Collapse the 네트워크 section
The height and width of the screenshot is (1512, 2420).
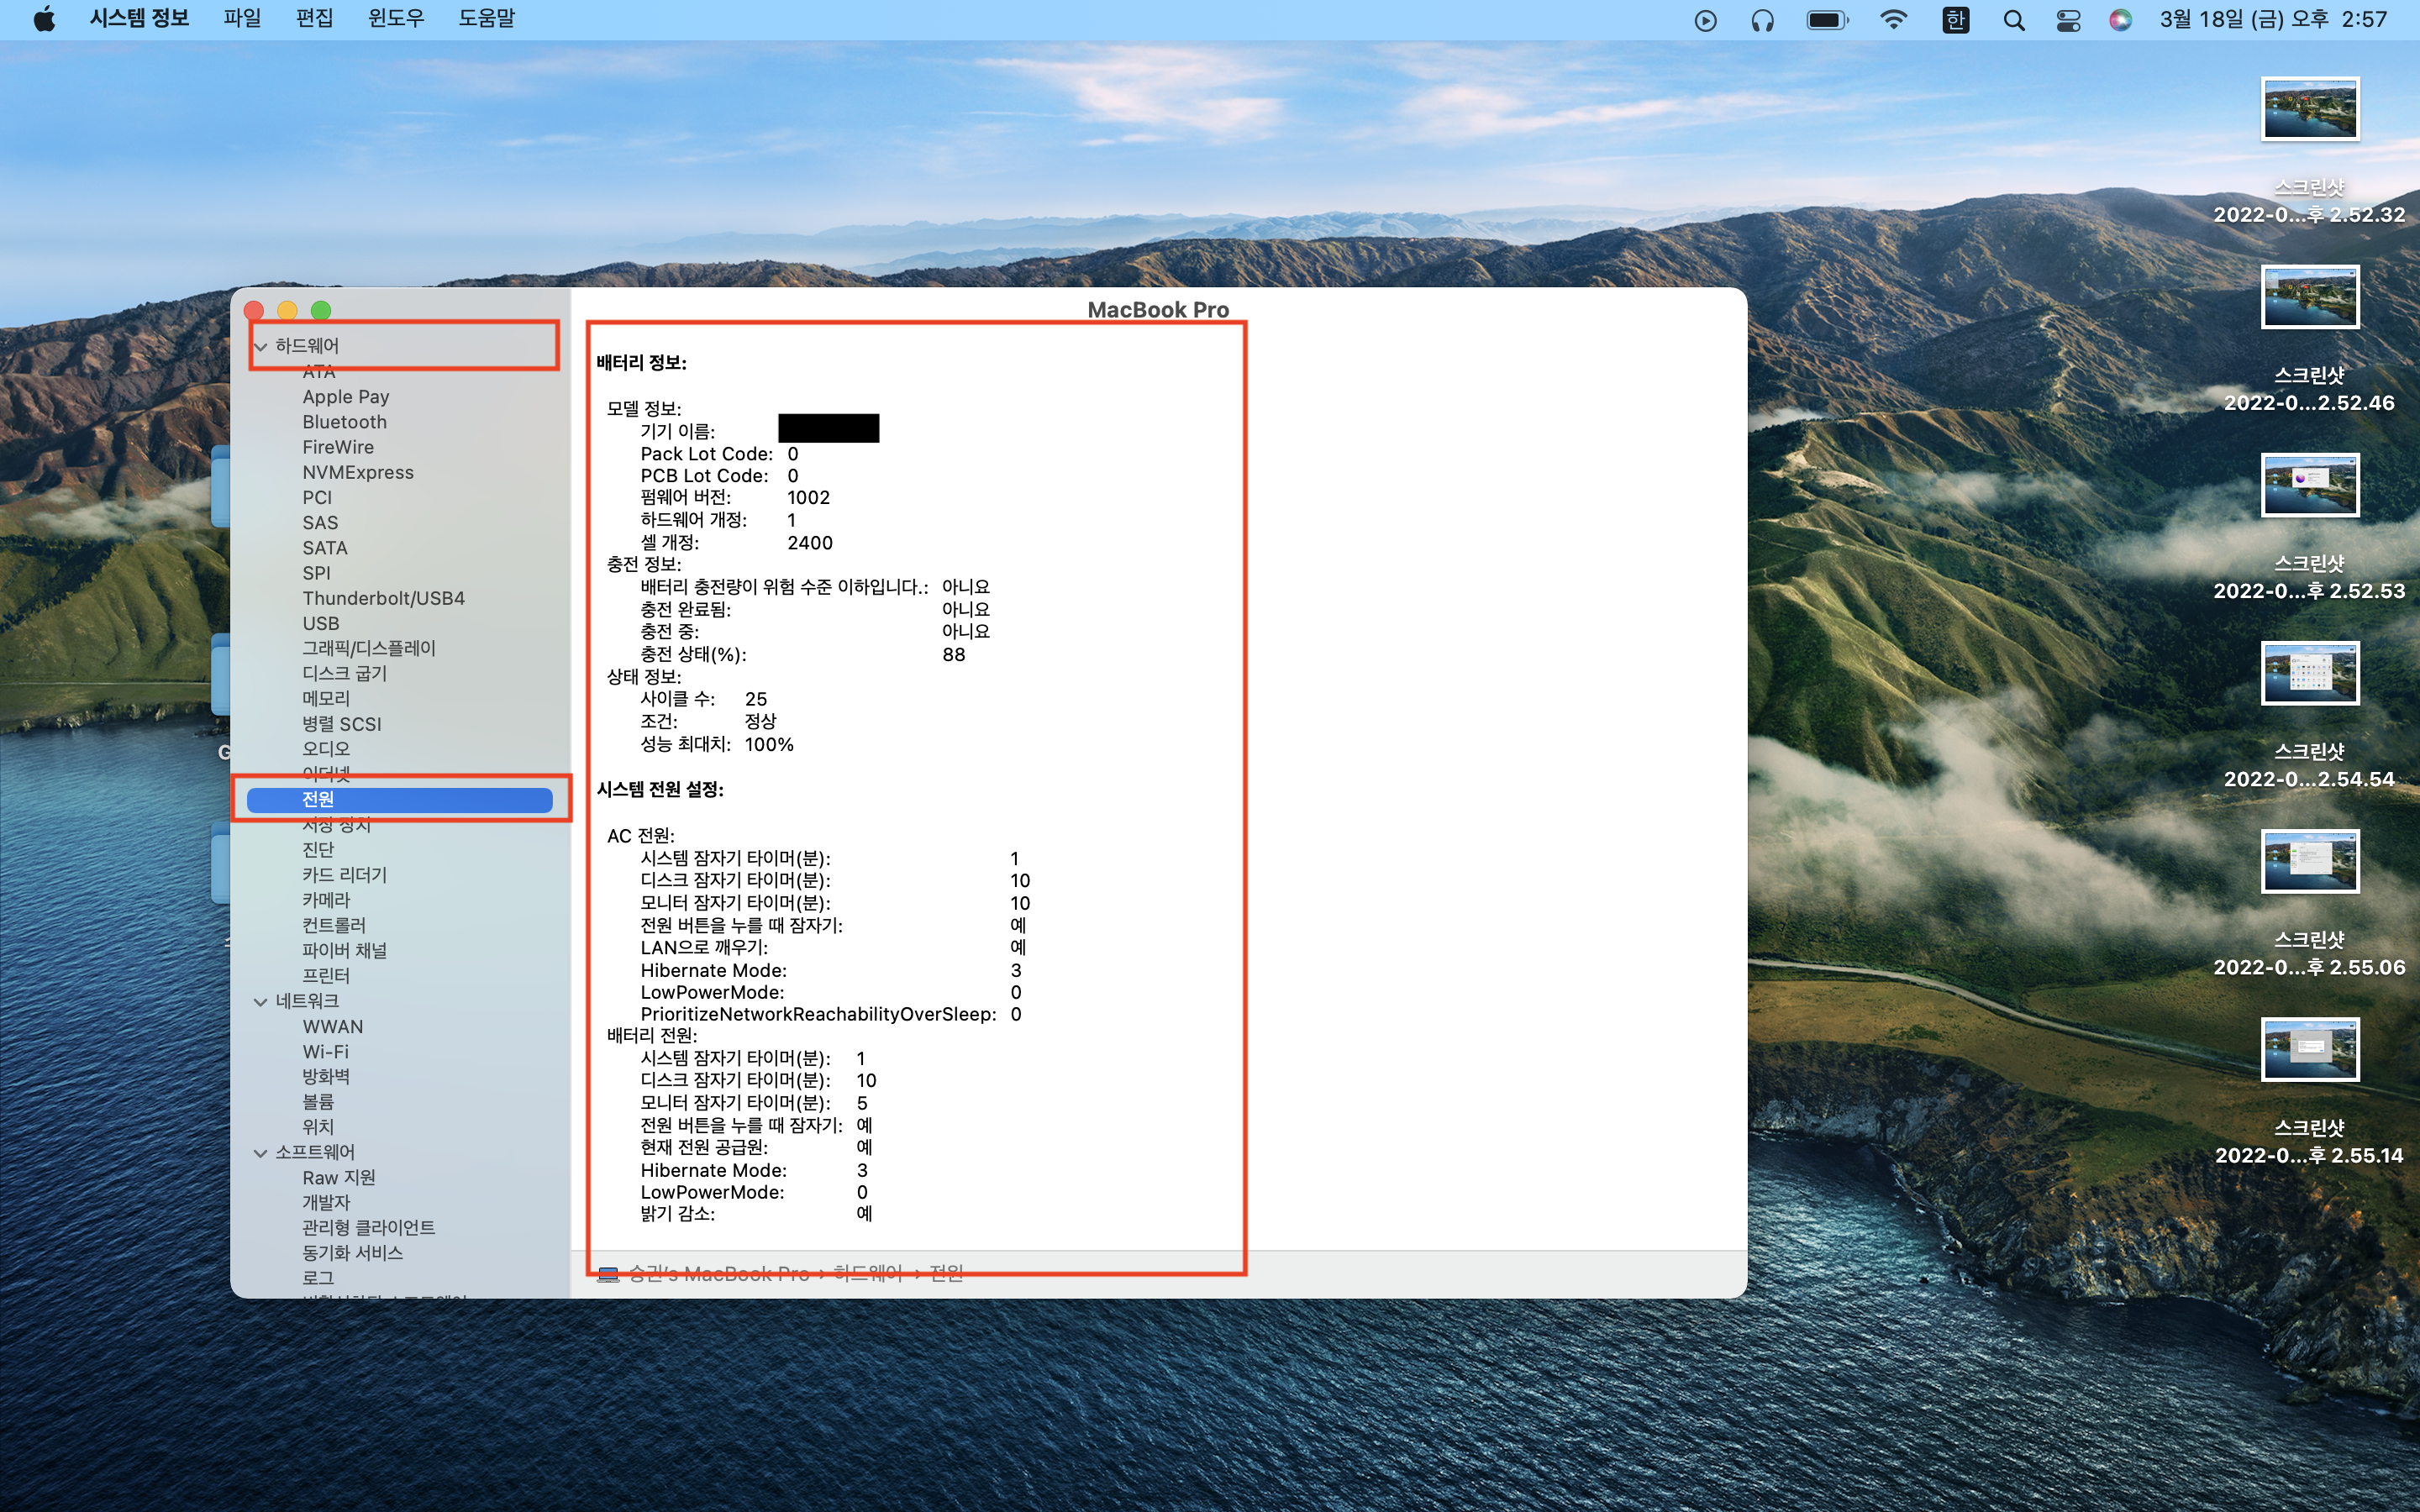tap(261, 1002)
